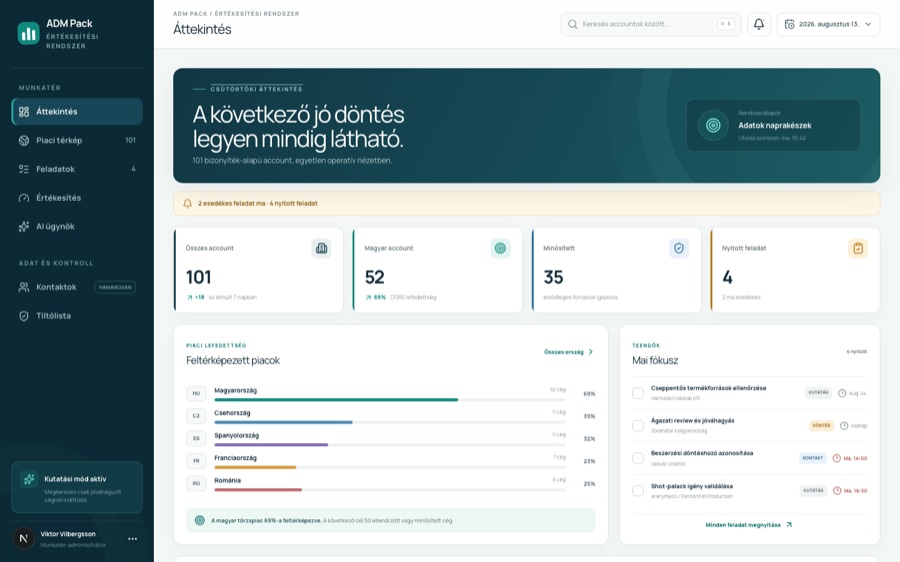Click the calendar icon in date picker
The image size is (900, 562).
coord(790,24)
